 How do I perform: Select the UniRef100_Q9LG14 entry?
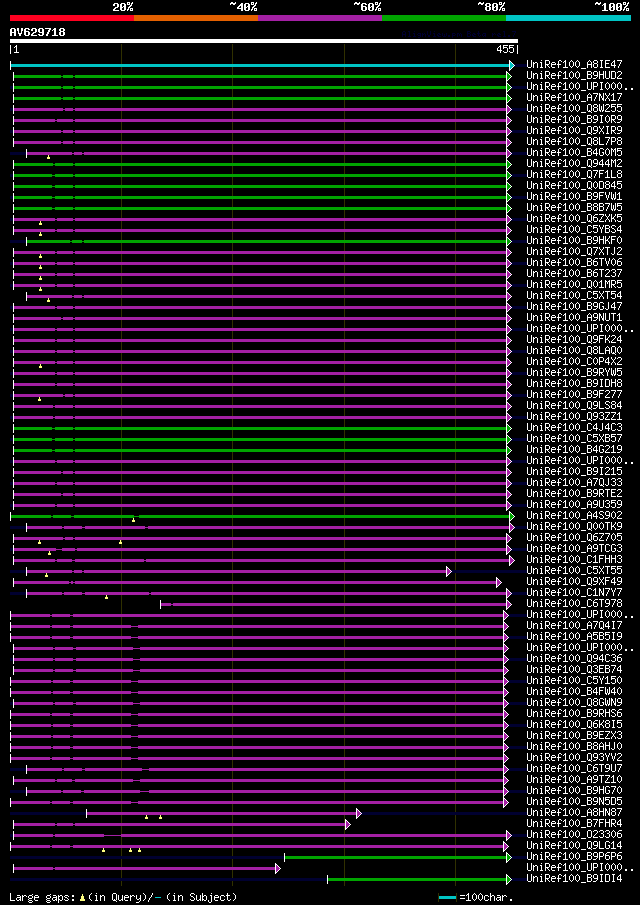click(x=574, y=846)
